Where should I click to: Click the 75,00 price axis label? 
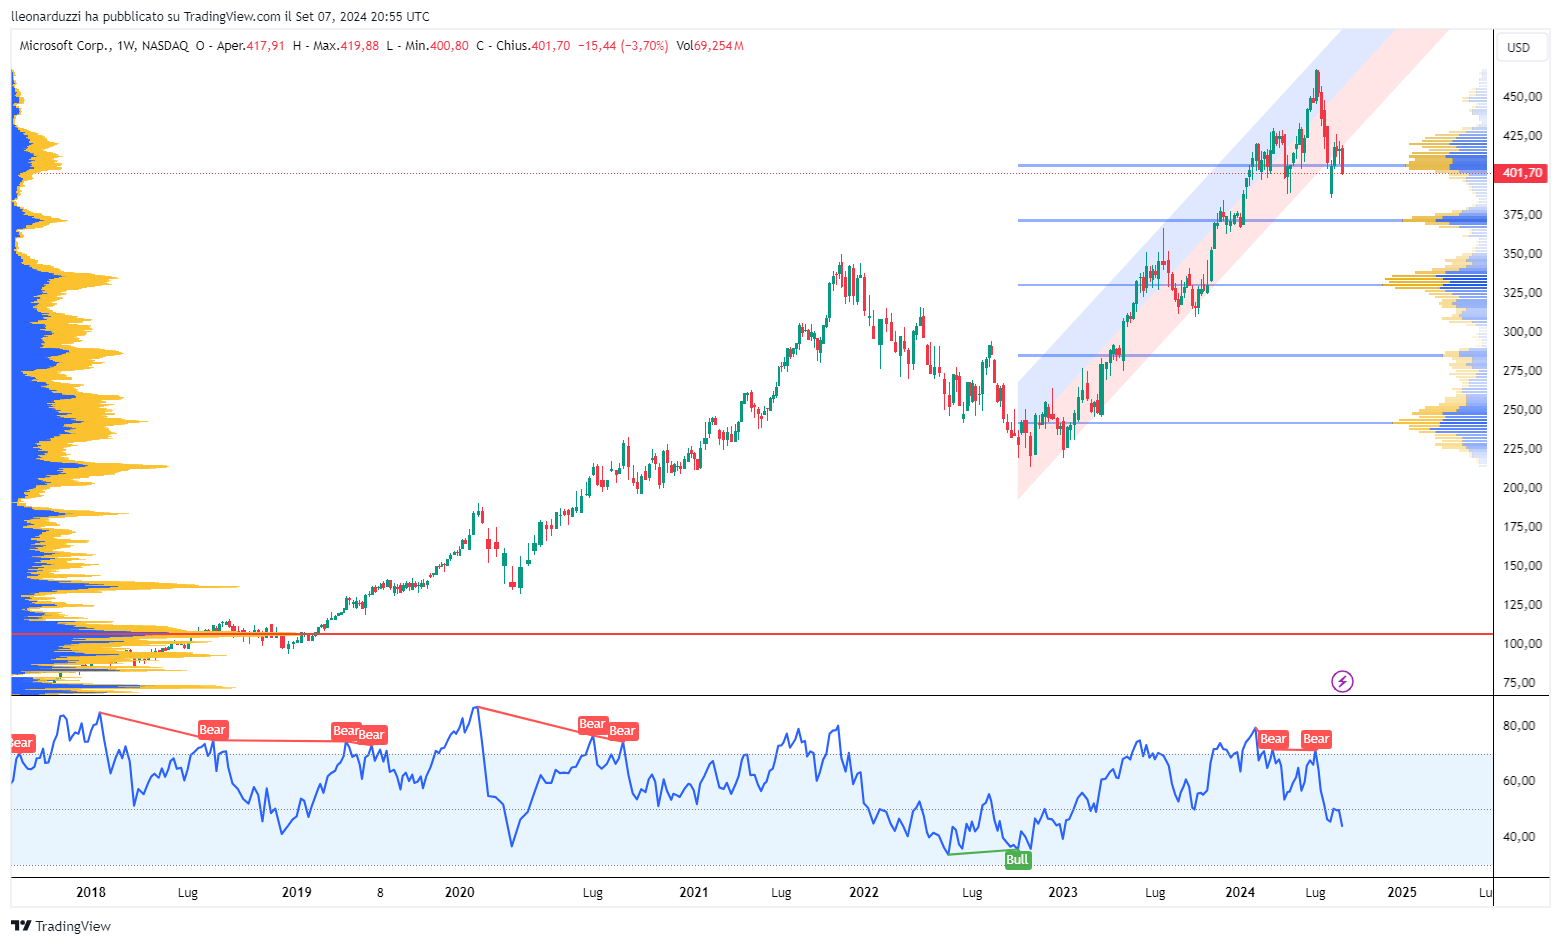[1521, 683]
